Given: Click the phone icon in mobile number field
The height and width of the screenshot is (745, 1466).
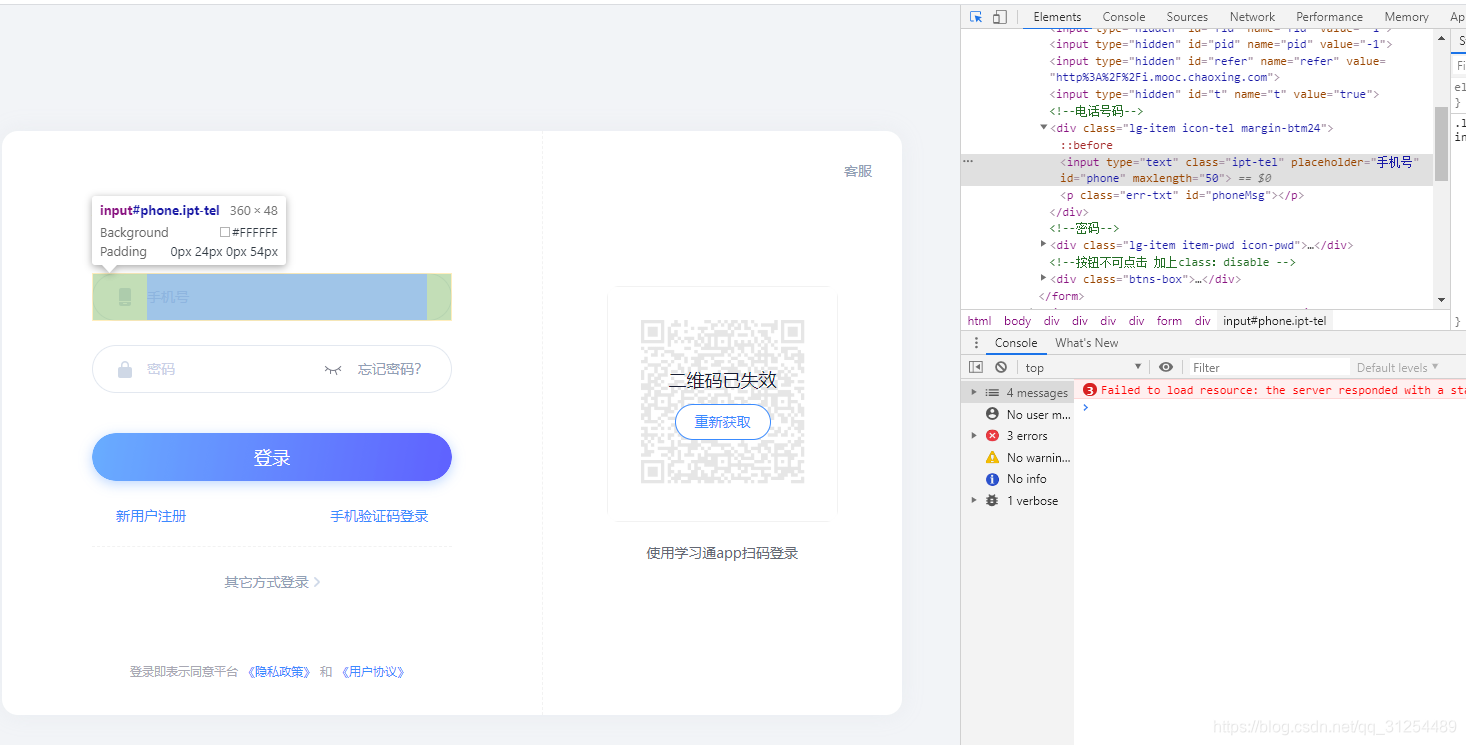Looking at the screenshot, I should pos(125,297).
